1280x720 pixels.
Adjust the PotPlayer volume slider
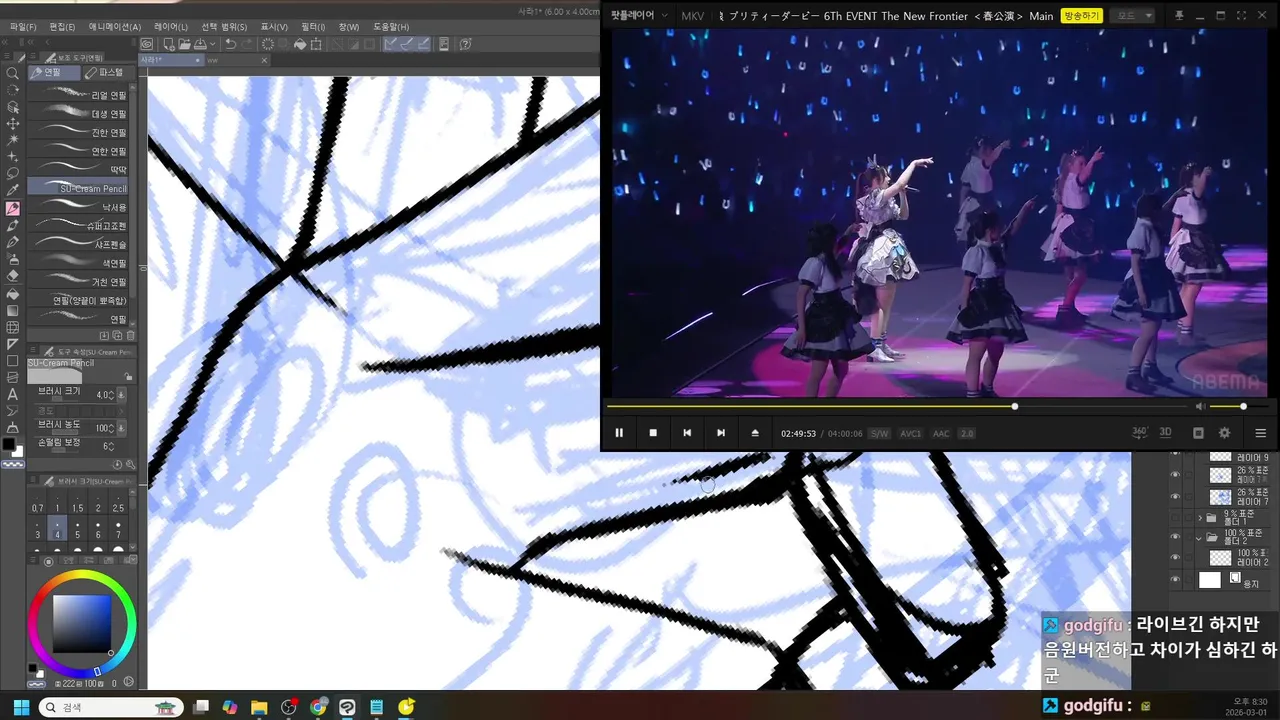(x=1240, y=406)
